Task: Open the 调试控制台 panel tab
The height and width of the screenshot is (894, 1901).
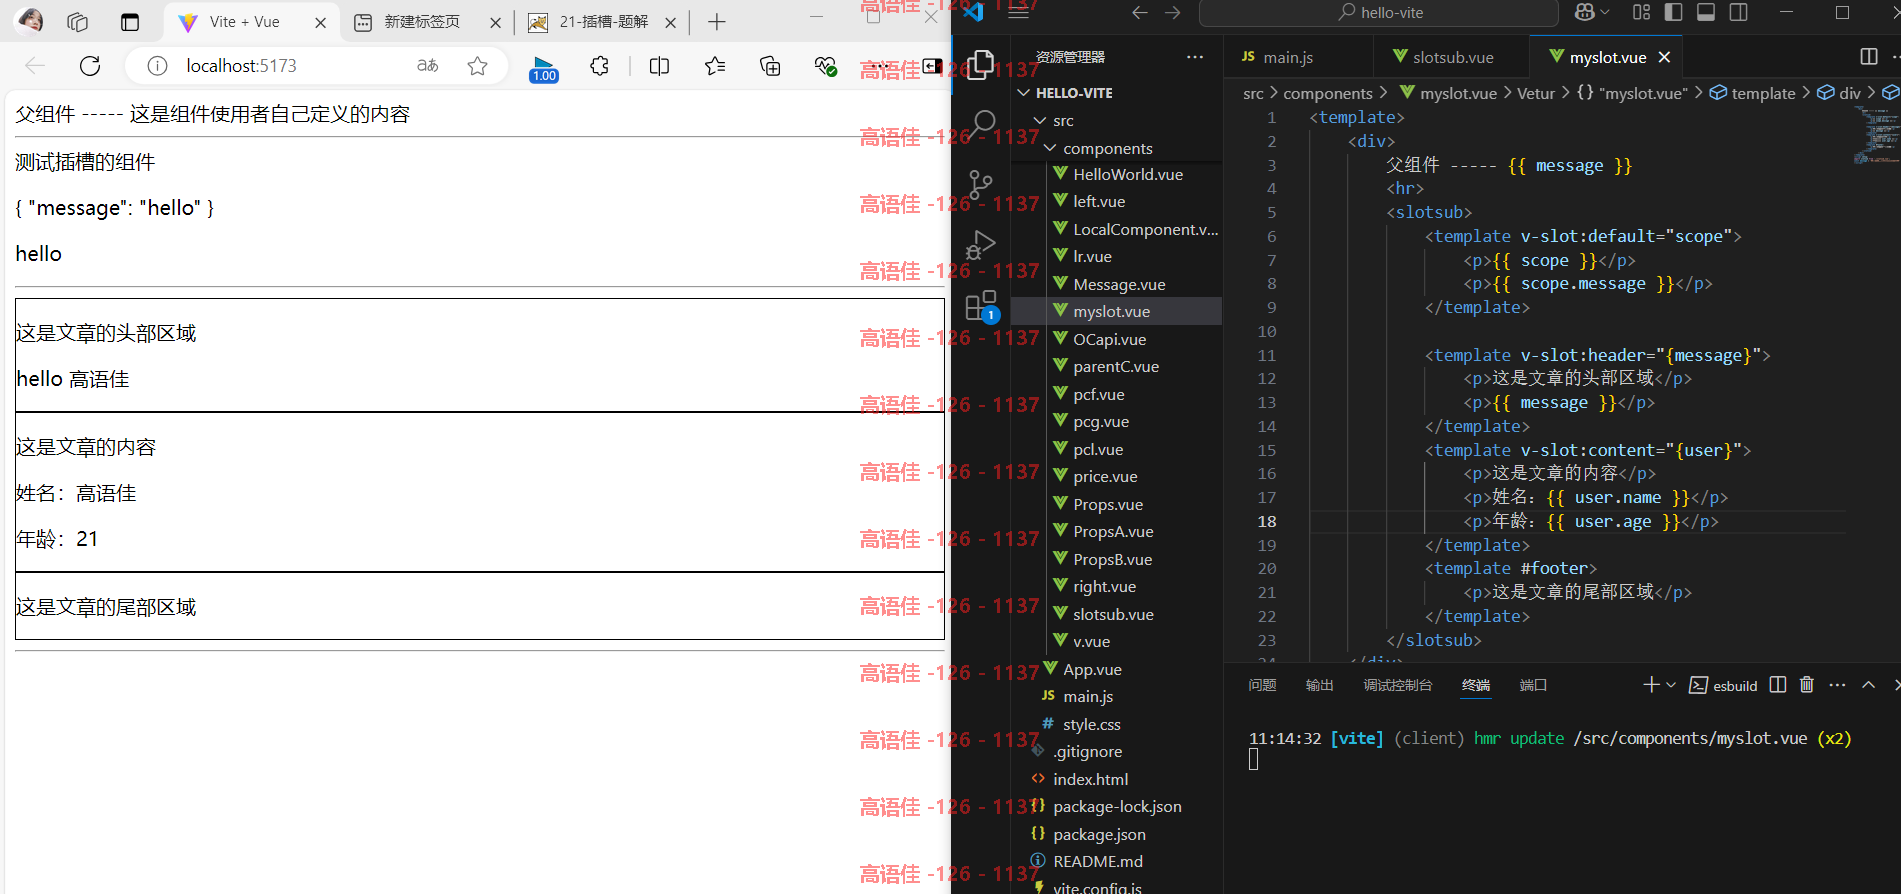Action: point(1398,685)
